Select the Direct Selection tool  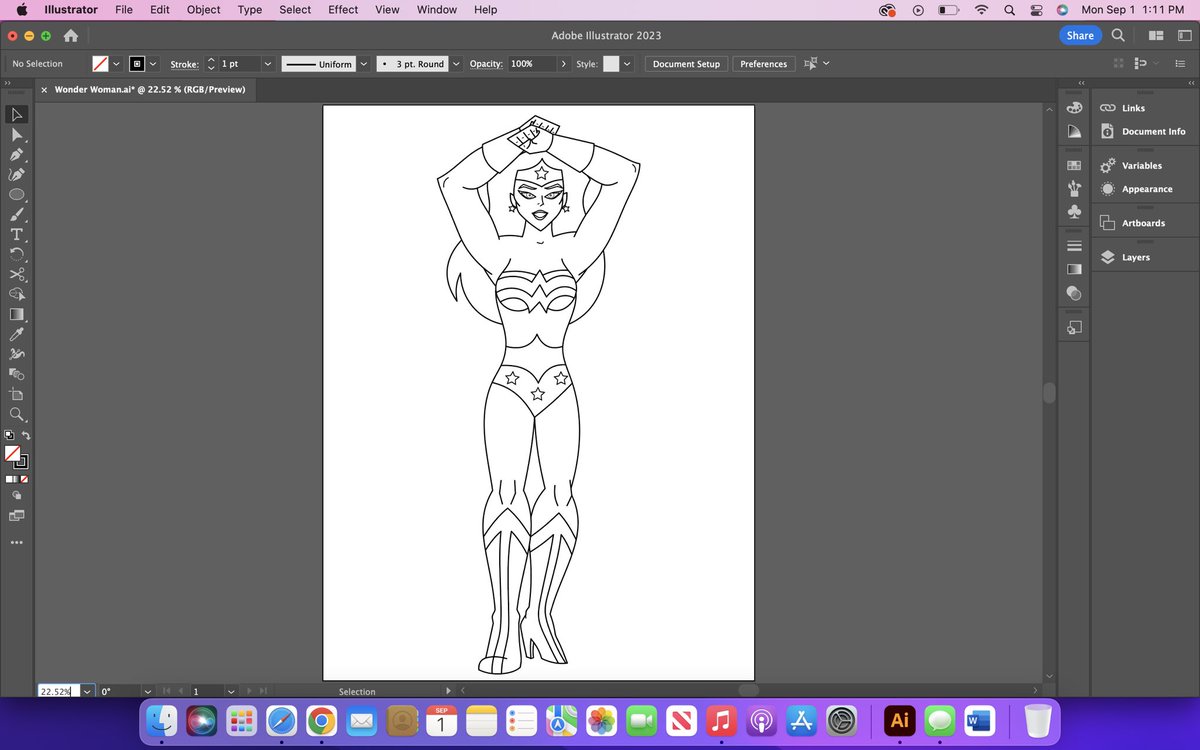17,134
